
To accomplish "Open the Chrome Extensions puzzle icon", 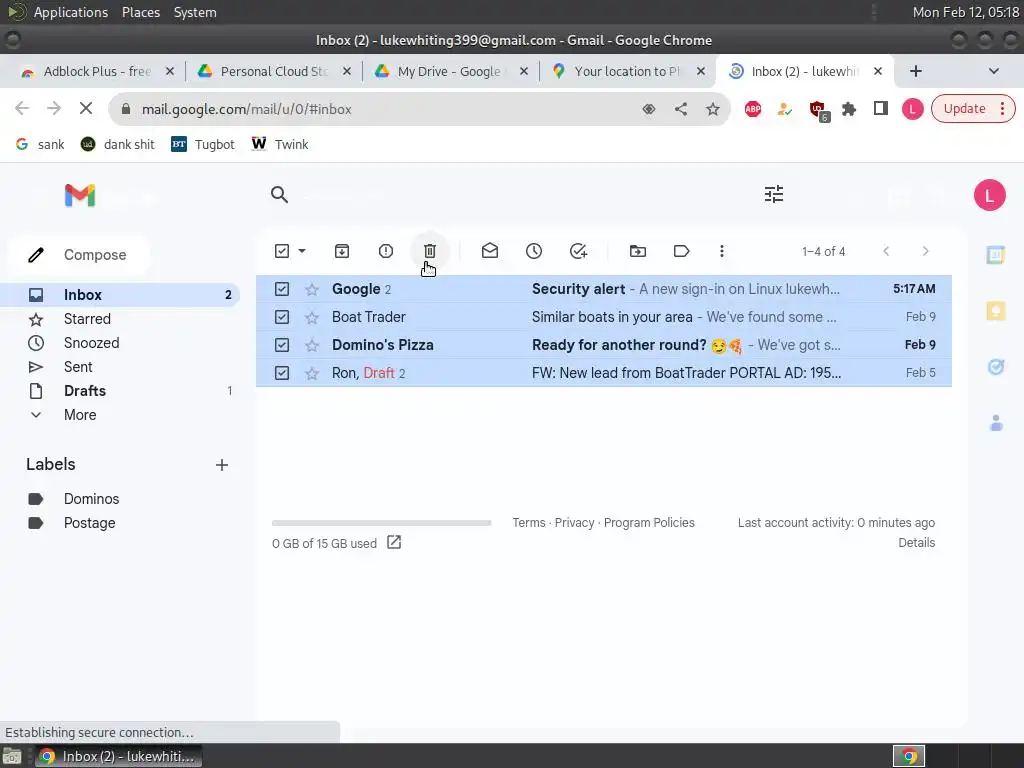I will [x=849, y=109].
